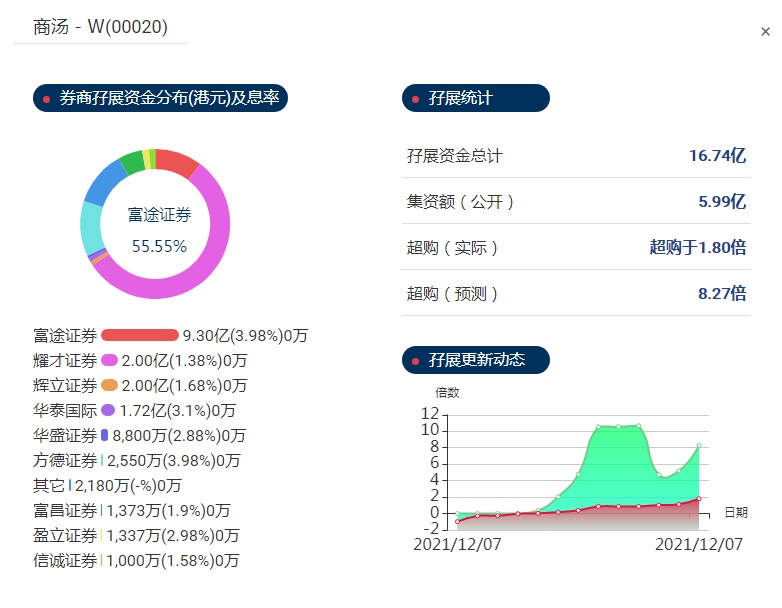Click the cyan donut chart segment
This screenshot has height=608, width=782.
tap(92, 228)
